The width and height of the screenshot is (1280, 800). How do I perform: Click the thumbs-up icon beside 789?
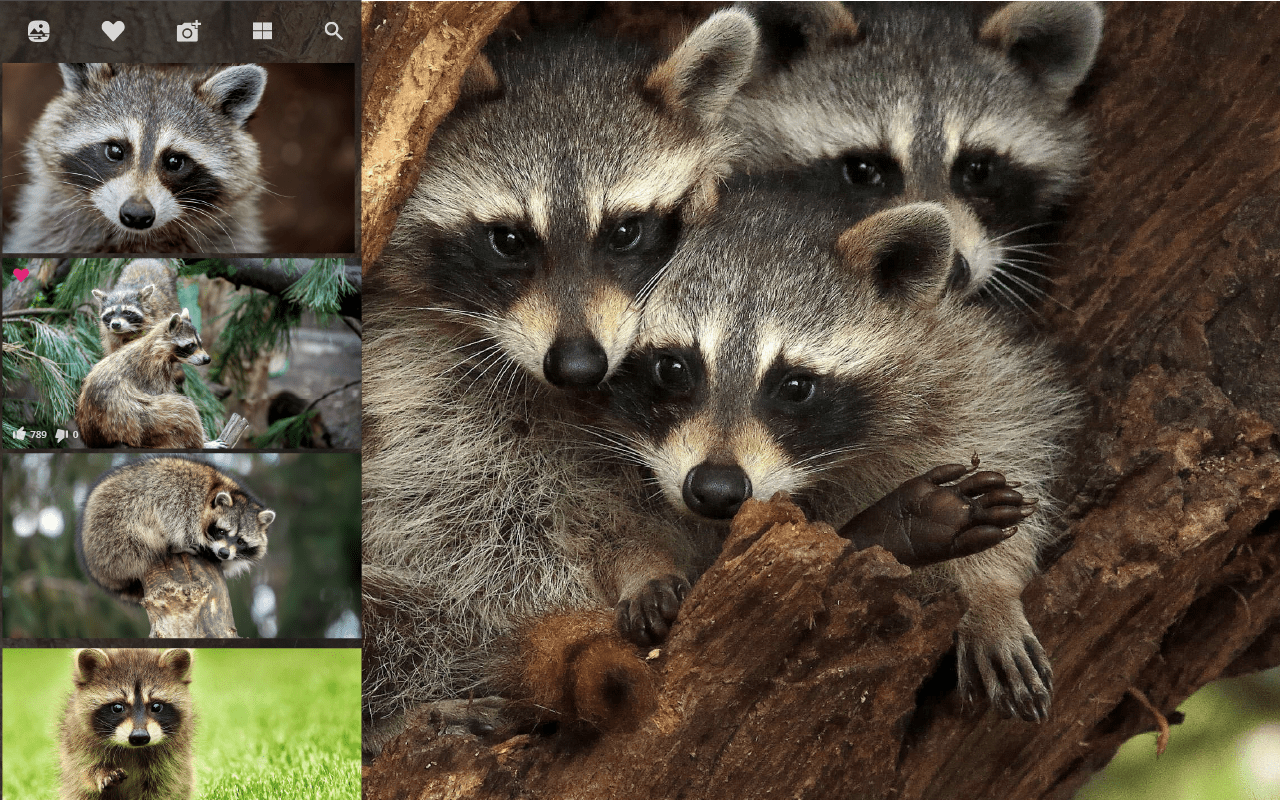[x=19, y=434]
